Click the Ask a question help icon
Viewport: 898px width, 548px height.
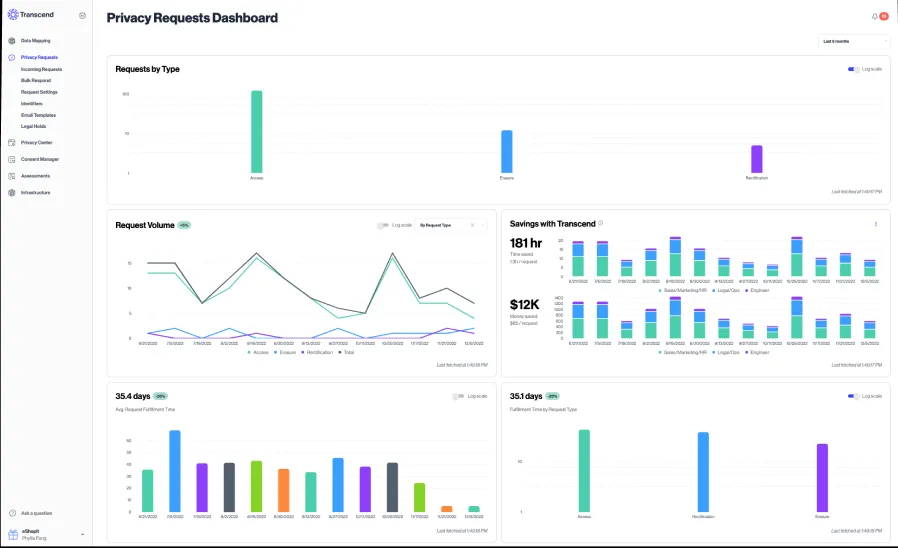(12, 513)
